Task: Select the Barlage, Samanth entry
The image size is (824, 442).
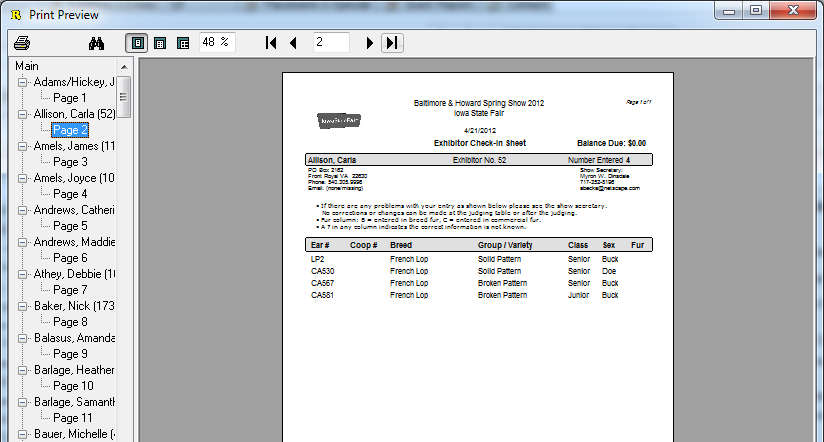Action: coord(74,403)
